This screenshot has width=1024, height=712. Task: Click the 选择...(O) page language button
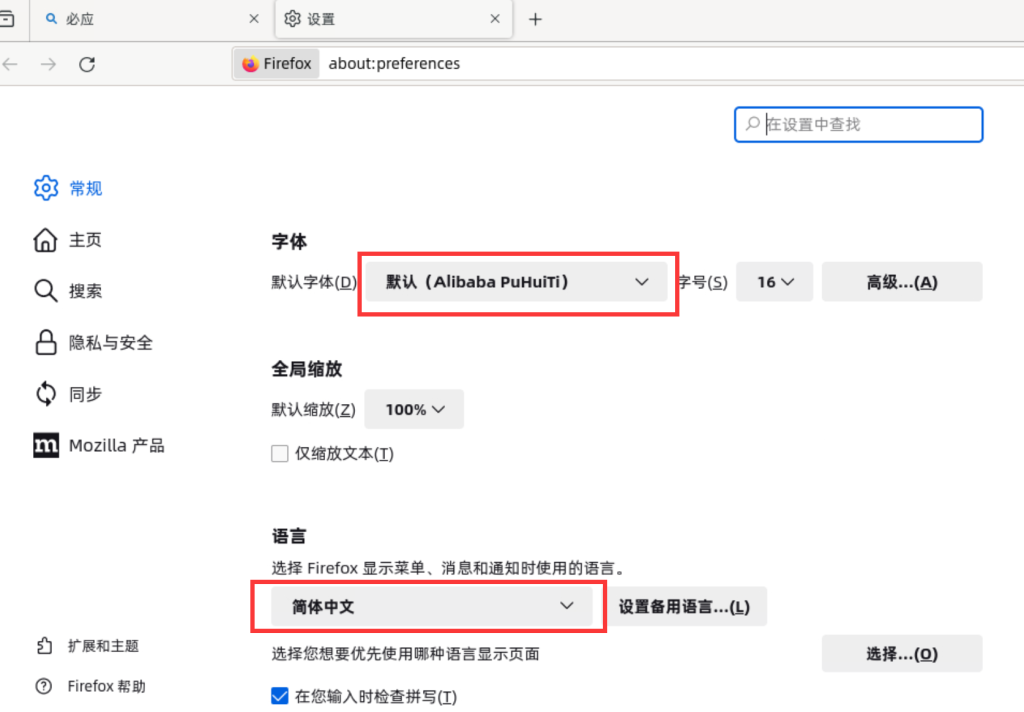click(x=902, y=653)
